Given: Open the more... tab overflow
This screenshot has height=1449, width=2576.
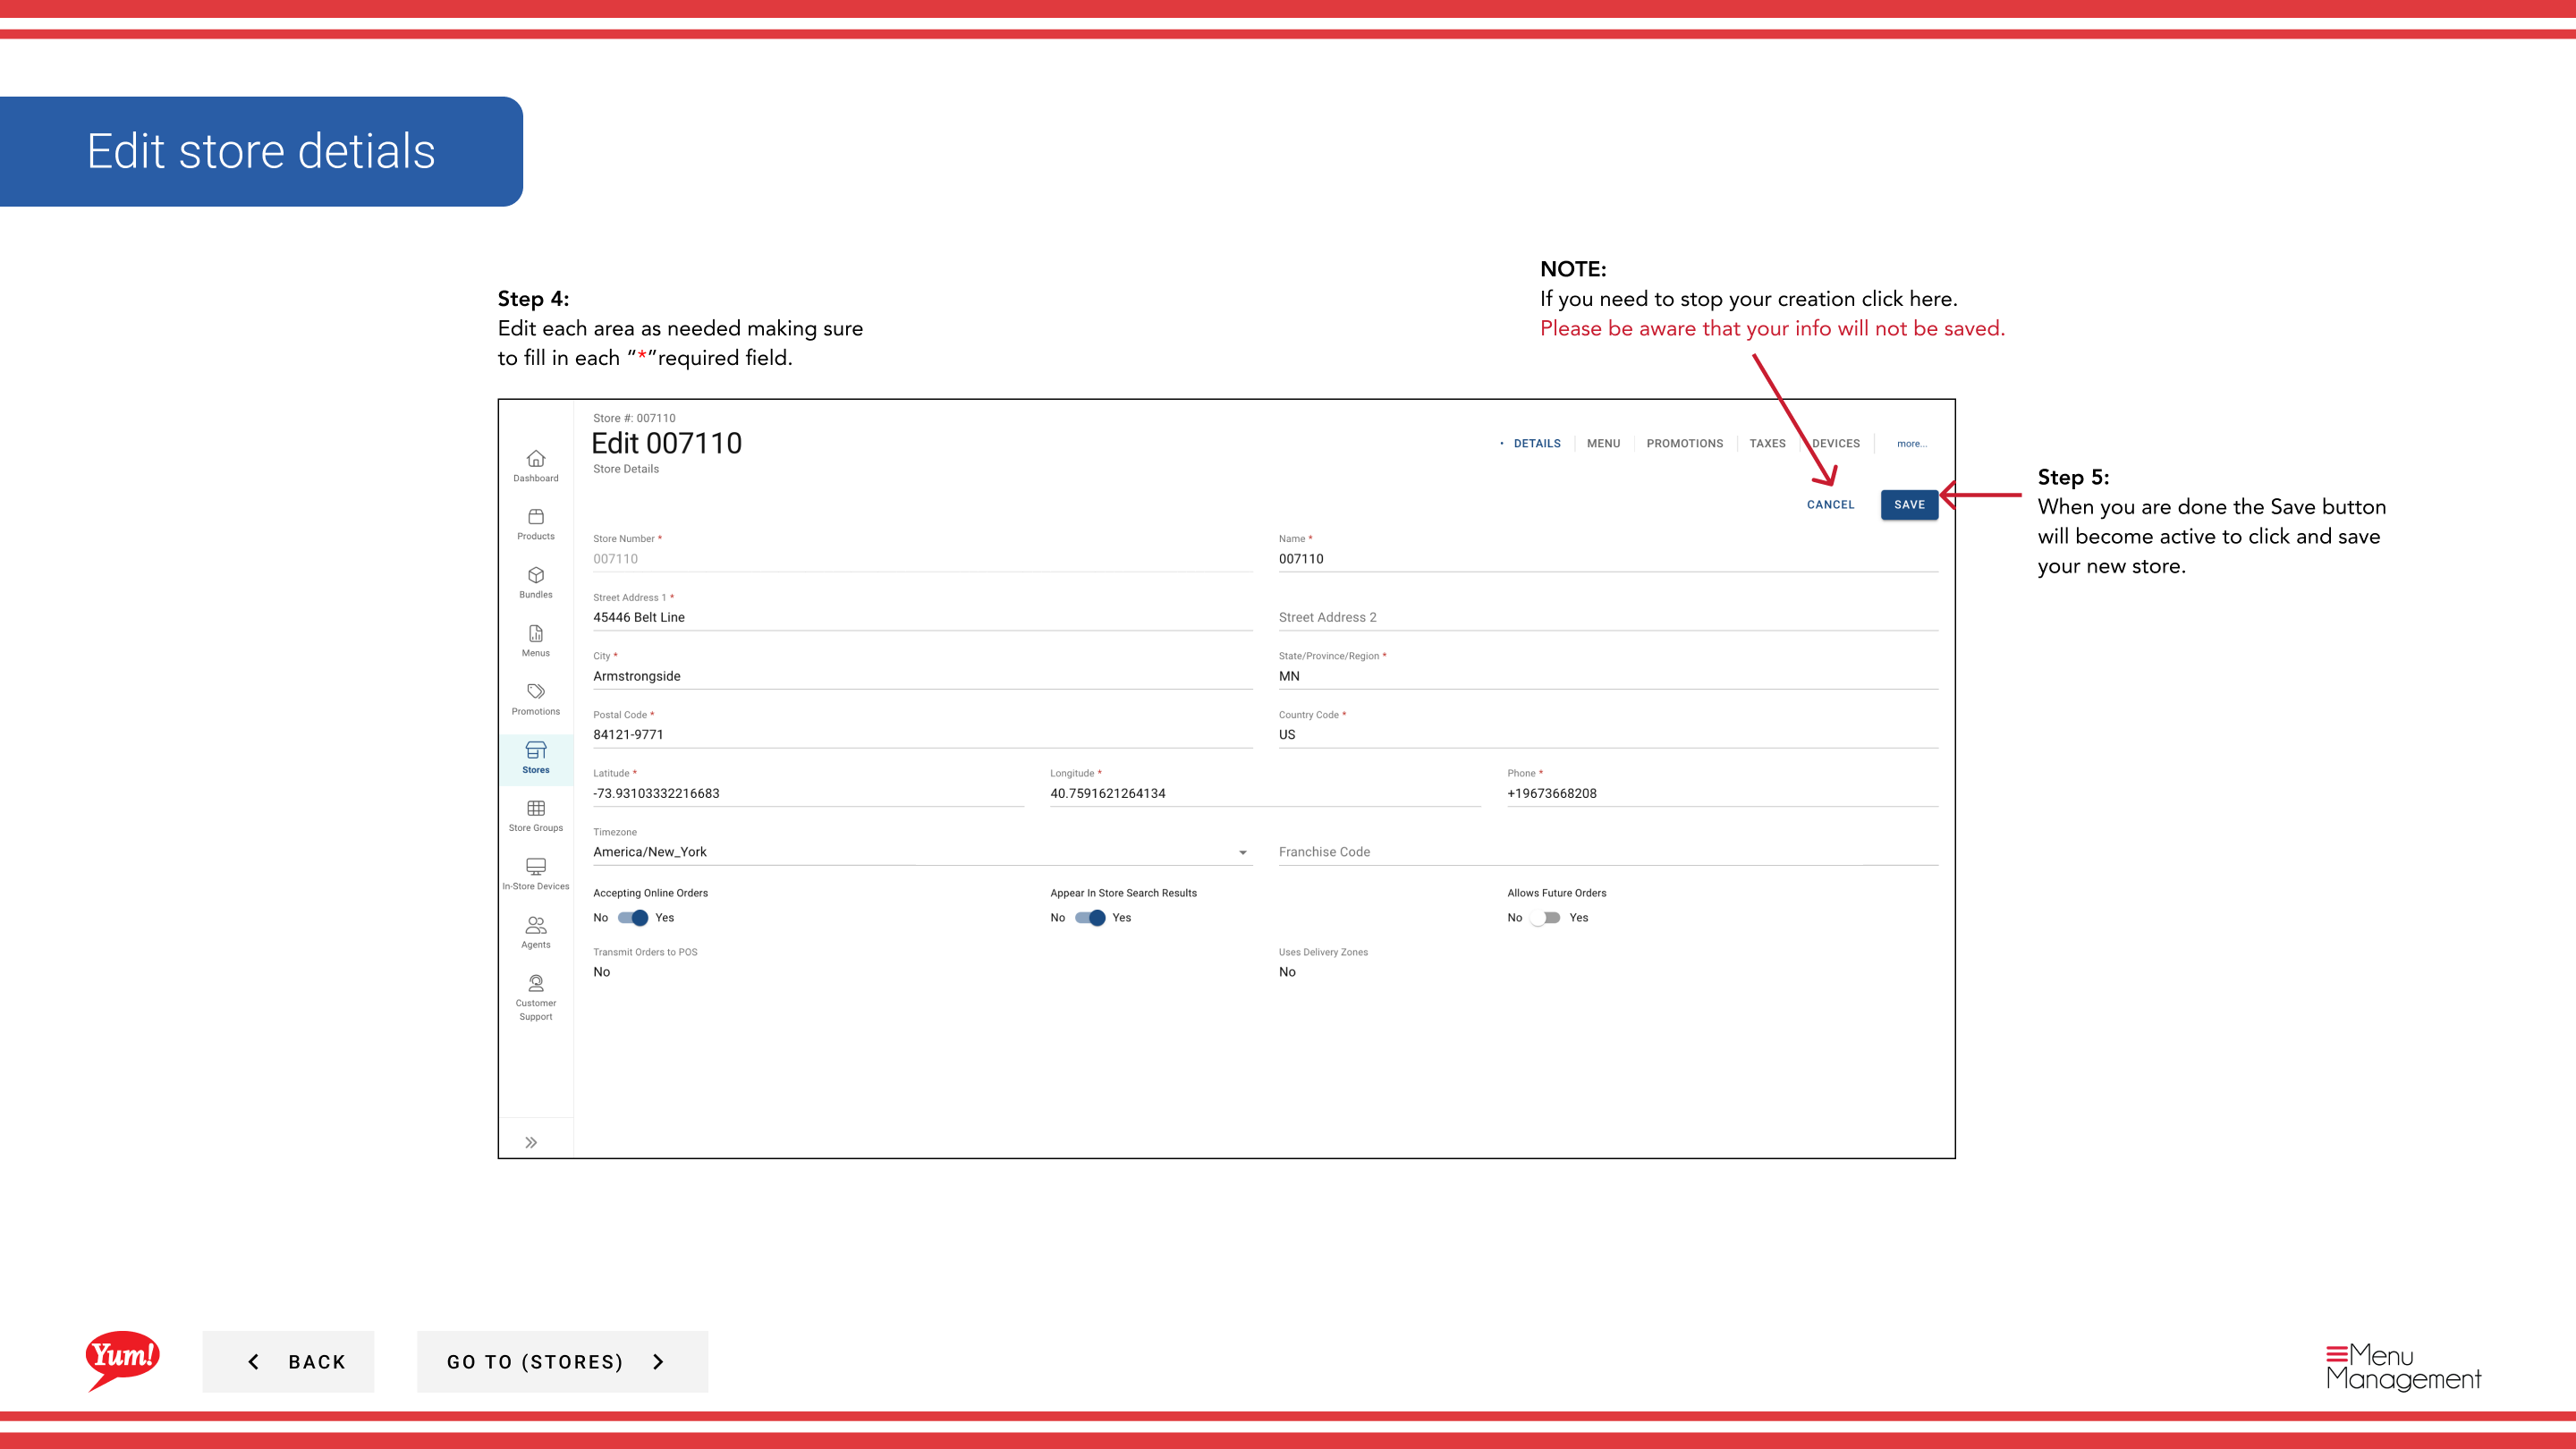Looking at the screenshot, I should pos(1912,444).
